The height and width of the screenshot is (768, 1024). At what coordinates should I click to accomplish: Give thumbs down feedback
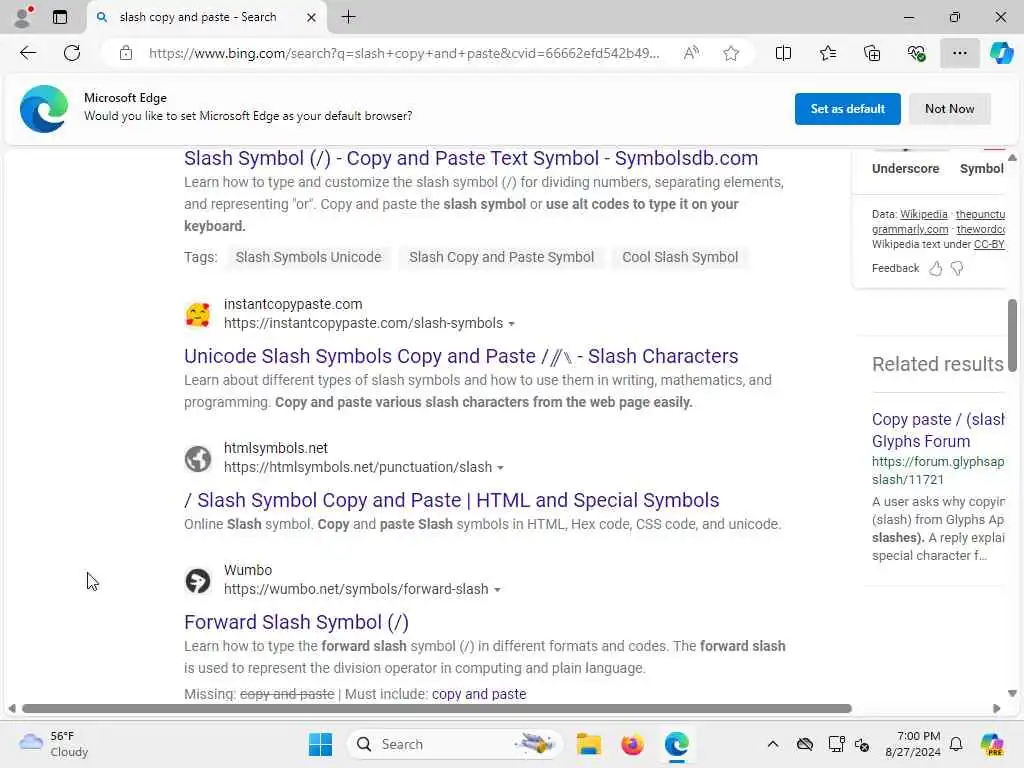click(957, 268)
